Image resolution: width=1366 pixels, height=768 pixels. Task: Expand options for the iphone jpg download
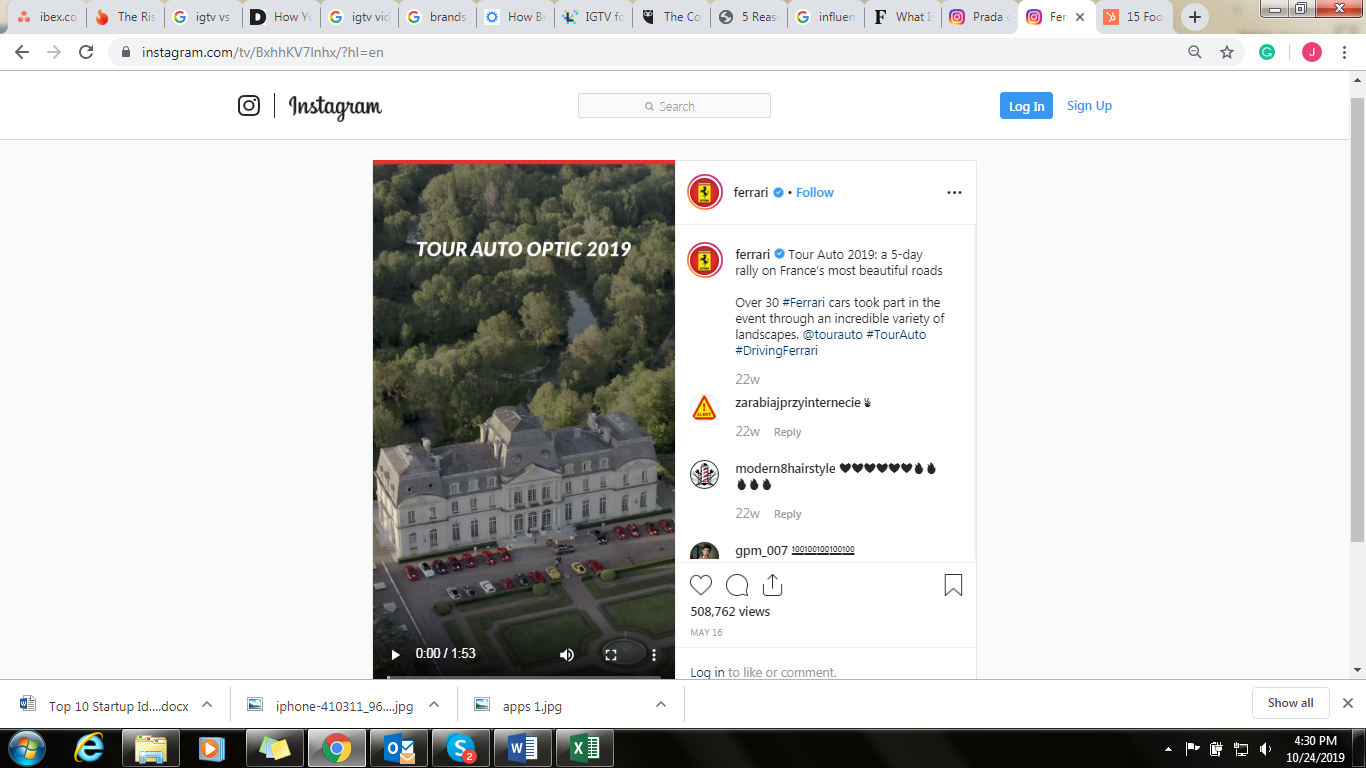(x=434, y=704)
